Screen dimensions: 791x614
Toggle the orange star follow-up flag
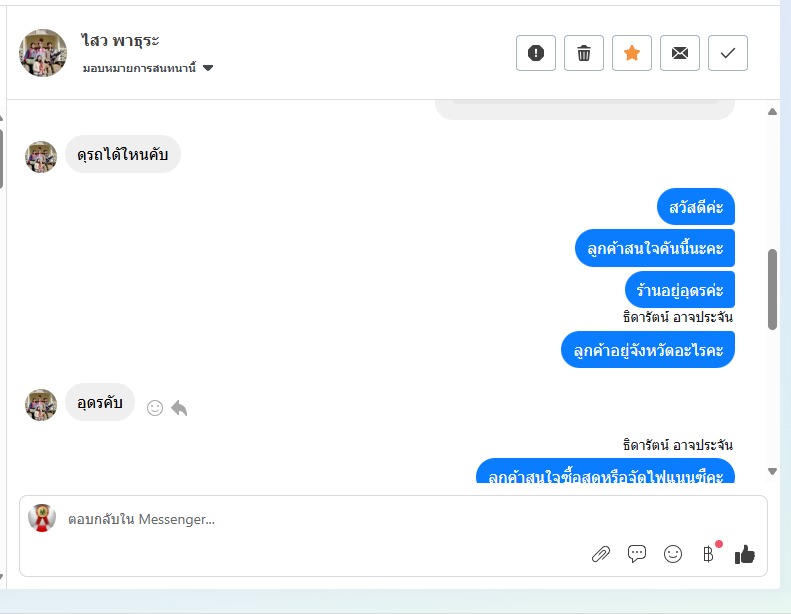coord(632,53)
